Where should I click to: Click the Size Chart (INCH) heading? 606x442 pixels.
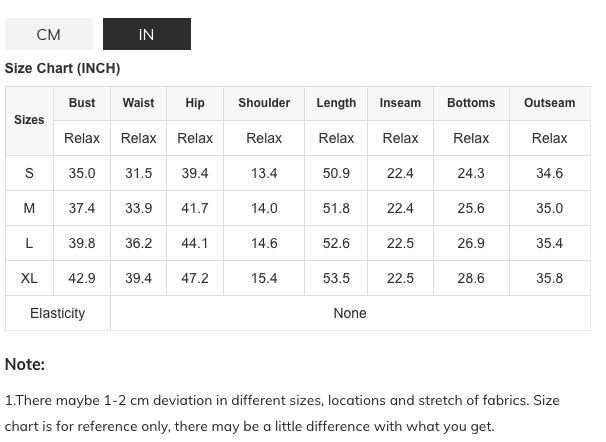[62, 68]
